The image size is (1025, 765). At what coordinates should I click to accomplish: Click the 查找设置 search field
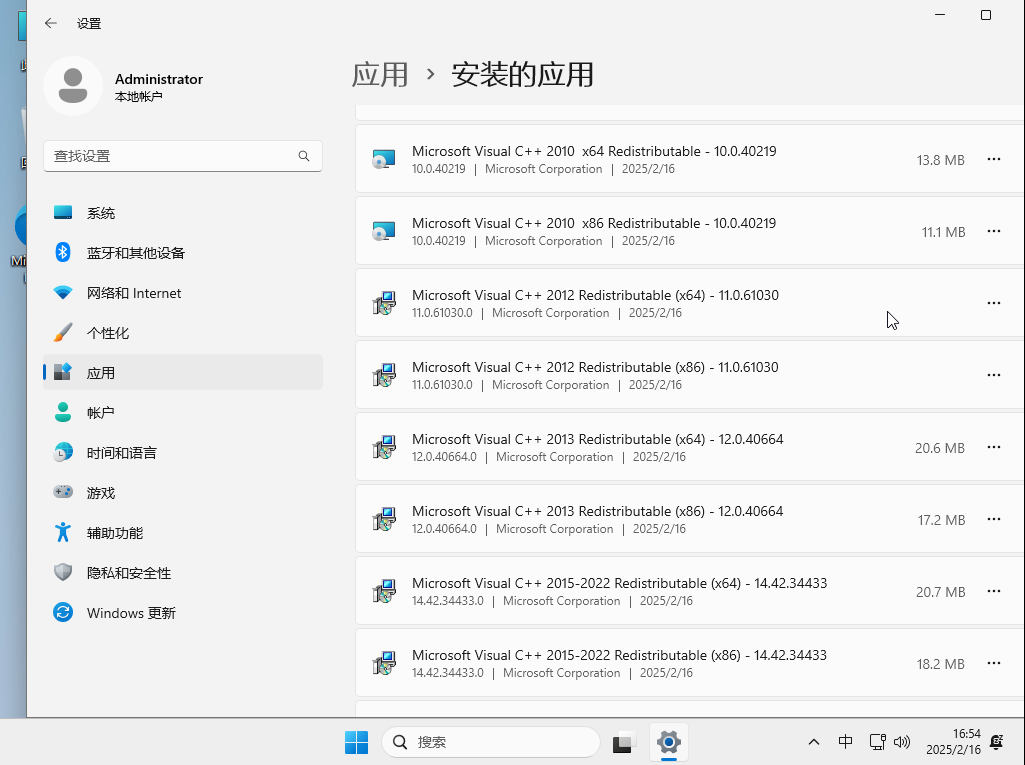pos(183,156)
